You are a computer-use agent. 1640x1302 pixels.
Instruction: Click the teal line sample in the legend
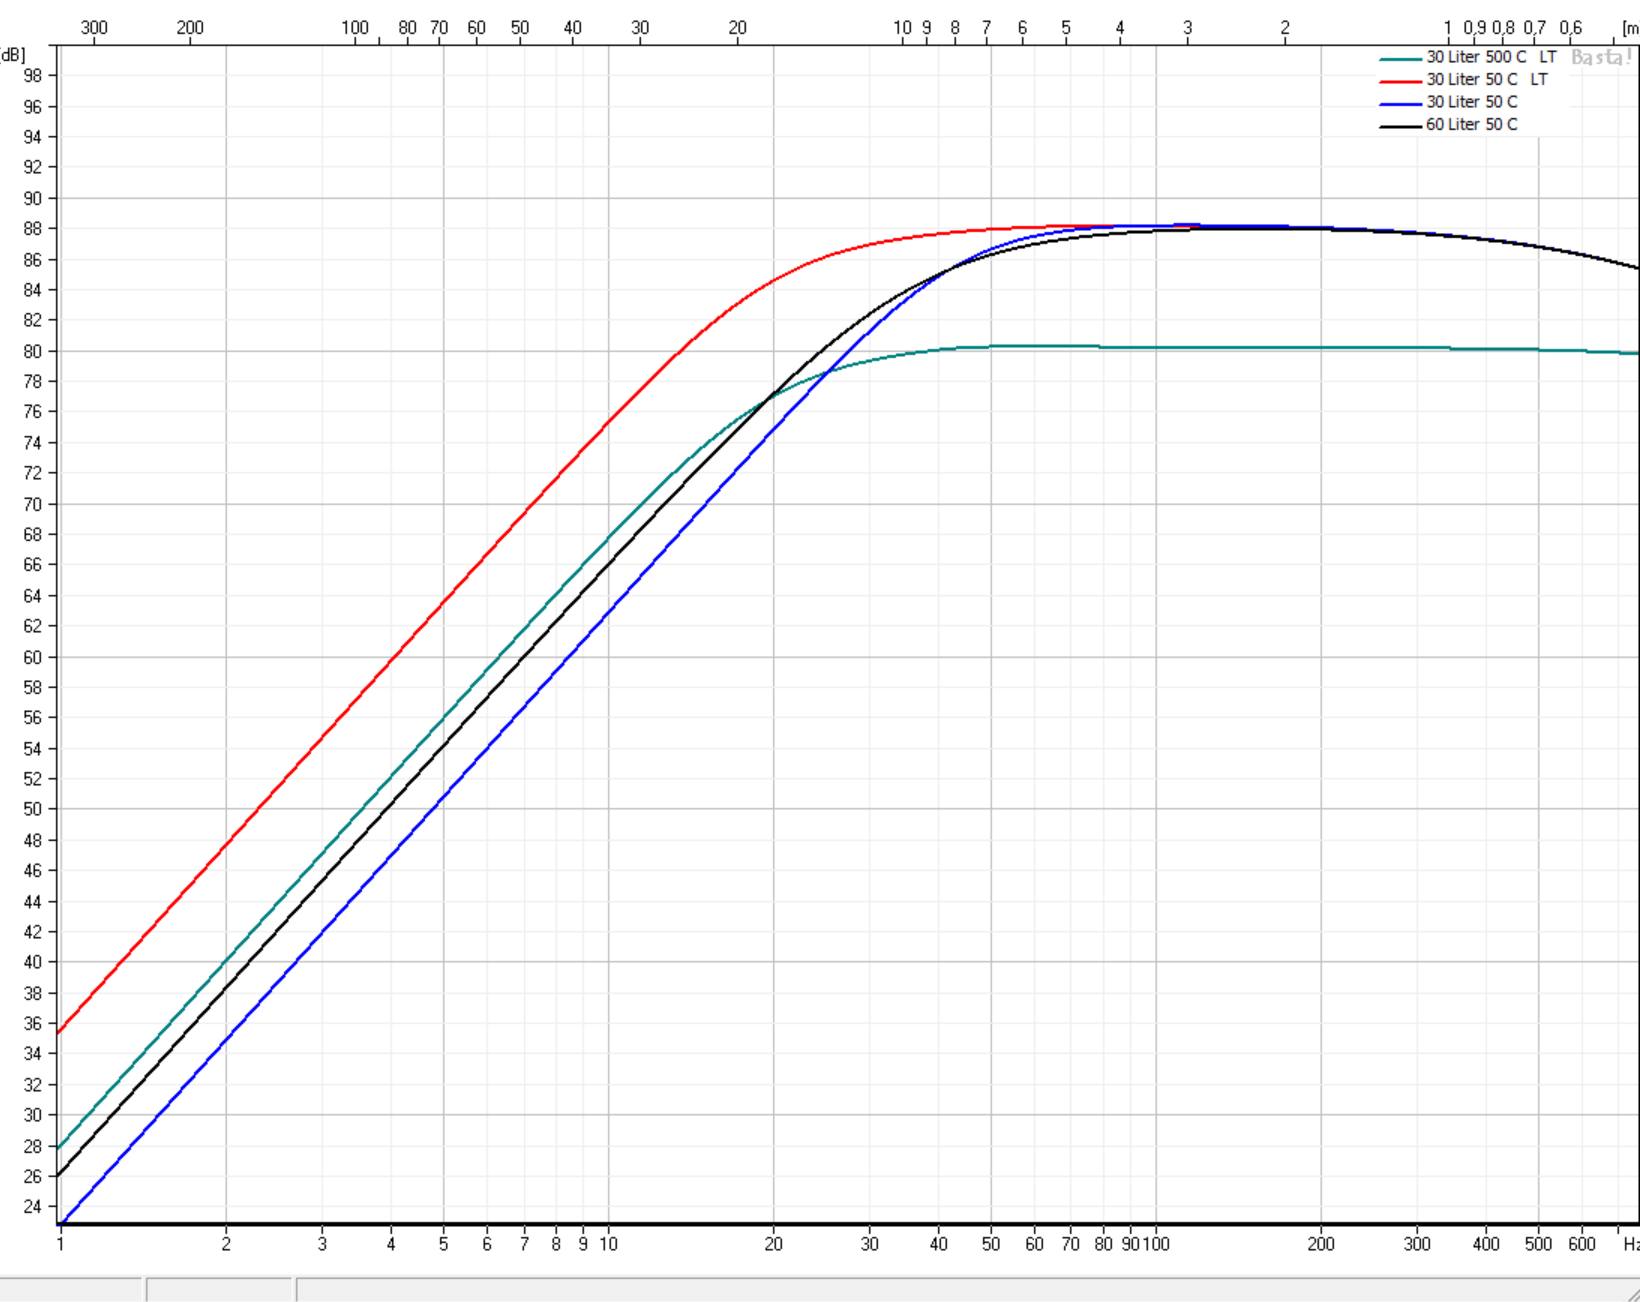(1400, 58)
